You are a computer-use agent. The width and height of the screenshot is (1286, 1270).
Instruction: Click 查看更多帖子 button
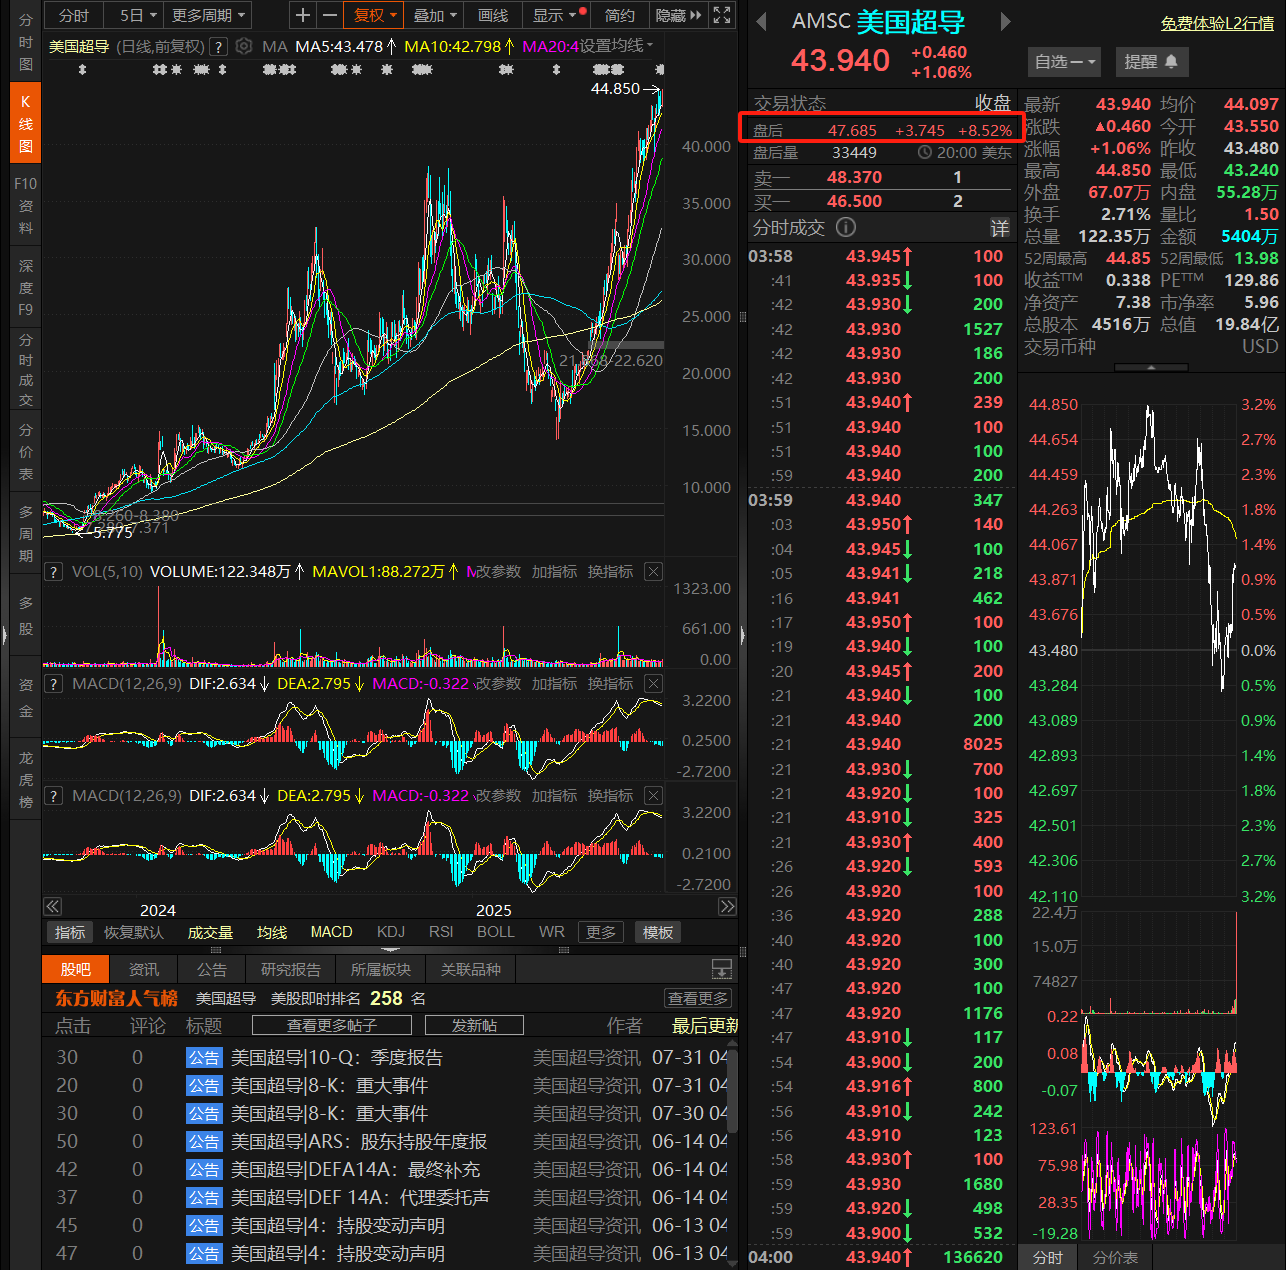pyautogui.click(x=332, y=1025)
